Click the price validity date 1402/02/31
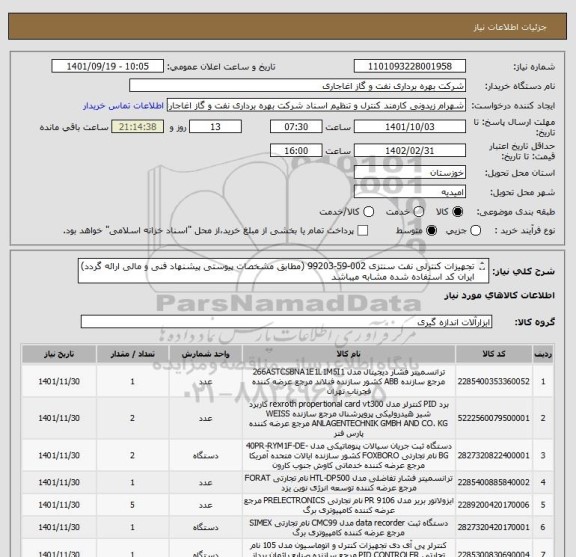The width and height of the screenshot is (576, 557). pyautogui.click(x=410, y=151)
